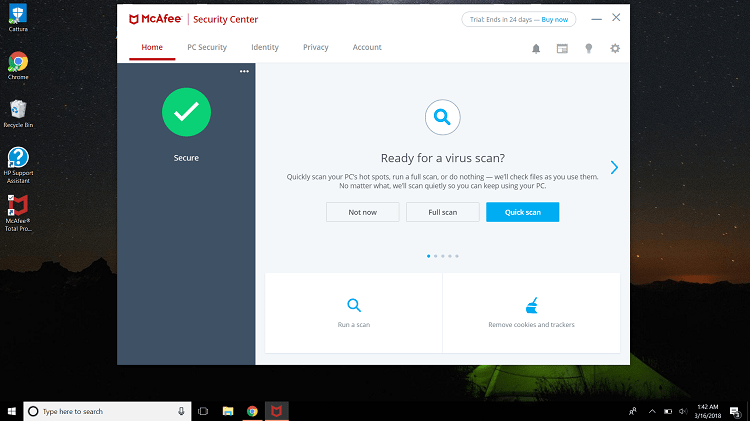The height and width of the screenshot is (421, 750).
Task: Click the volume speaker tray icon
Action: (x=683, y=411)
